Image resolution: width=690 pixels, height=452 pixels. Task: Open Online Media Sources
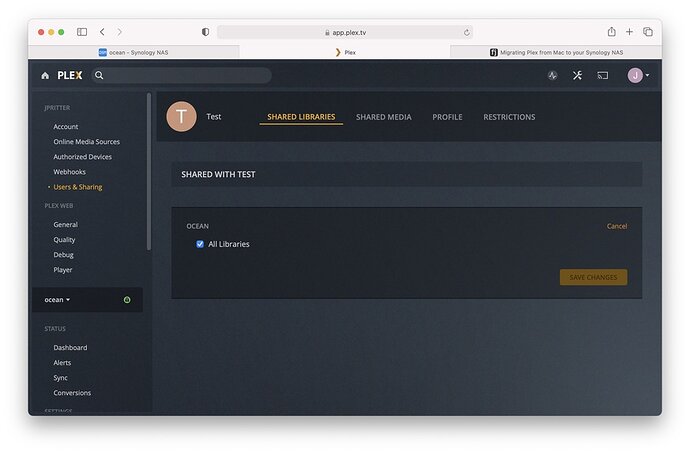(86, 142)
